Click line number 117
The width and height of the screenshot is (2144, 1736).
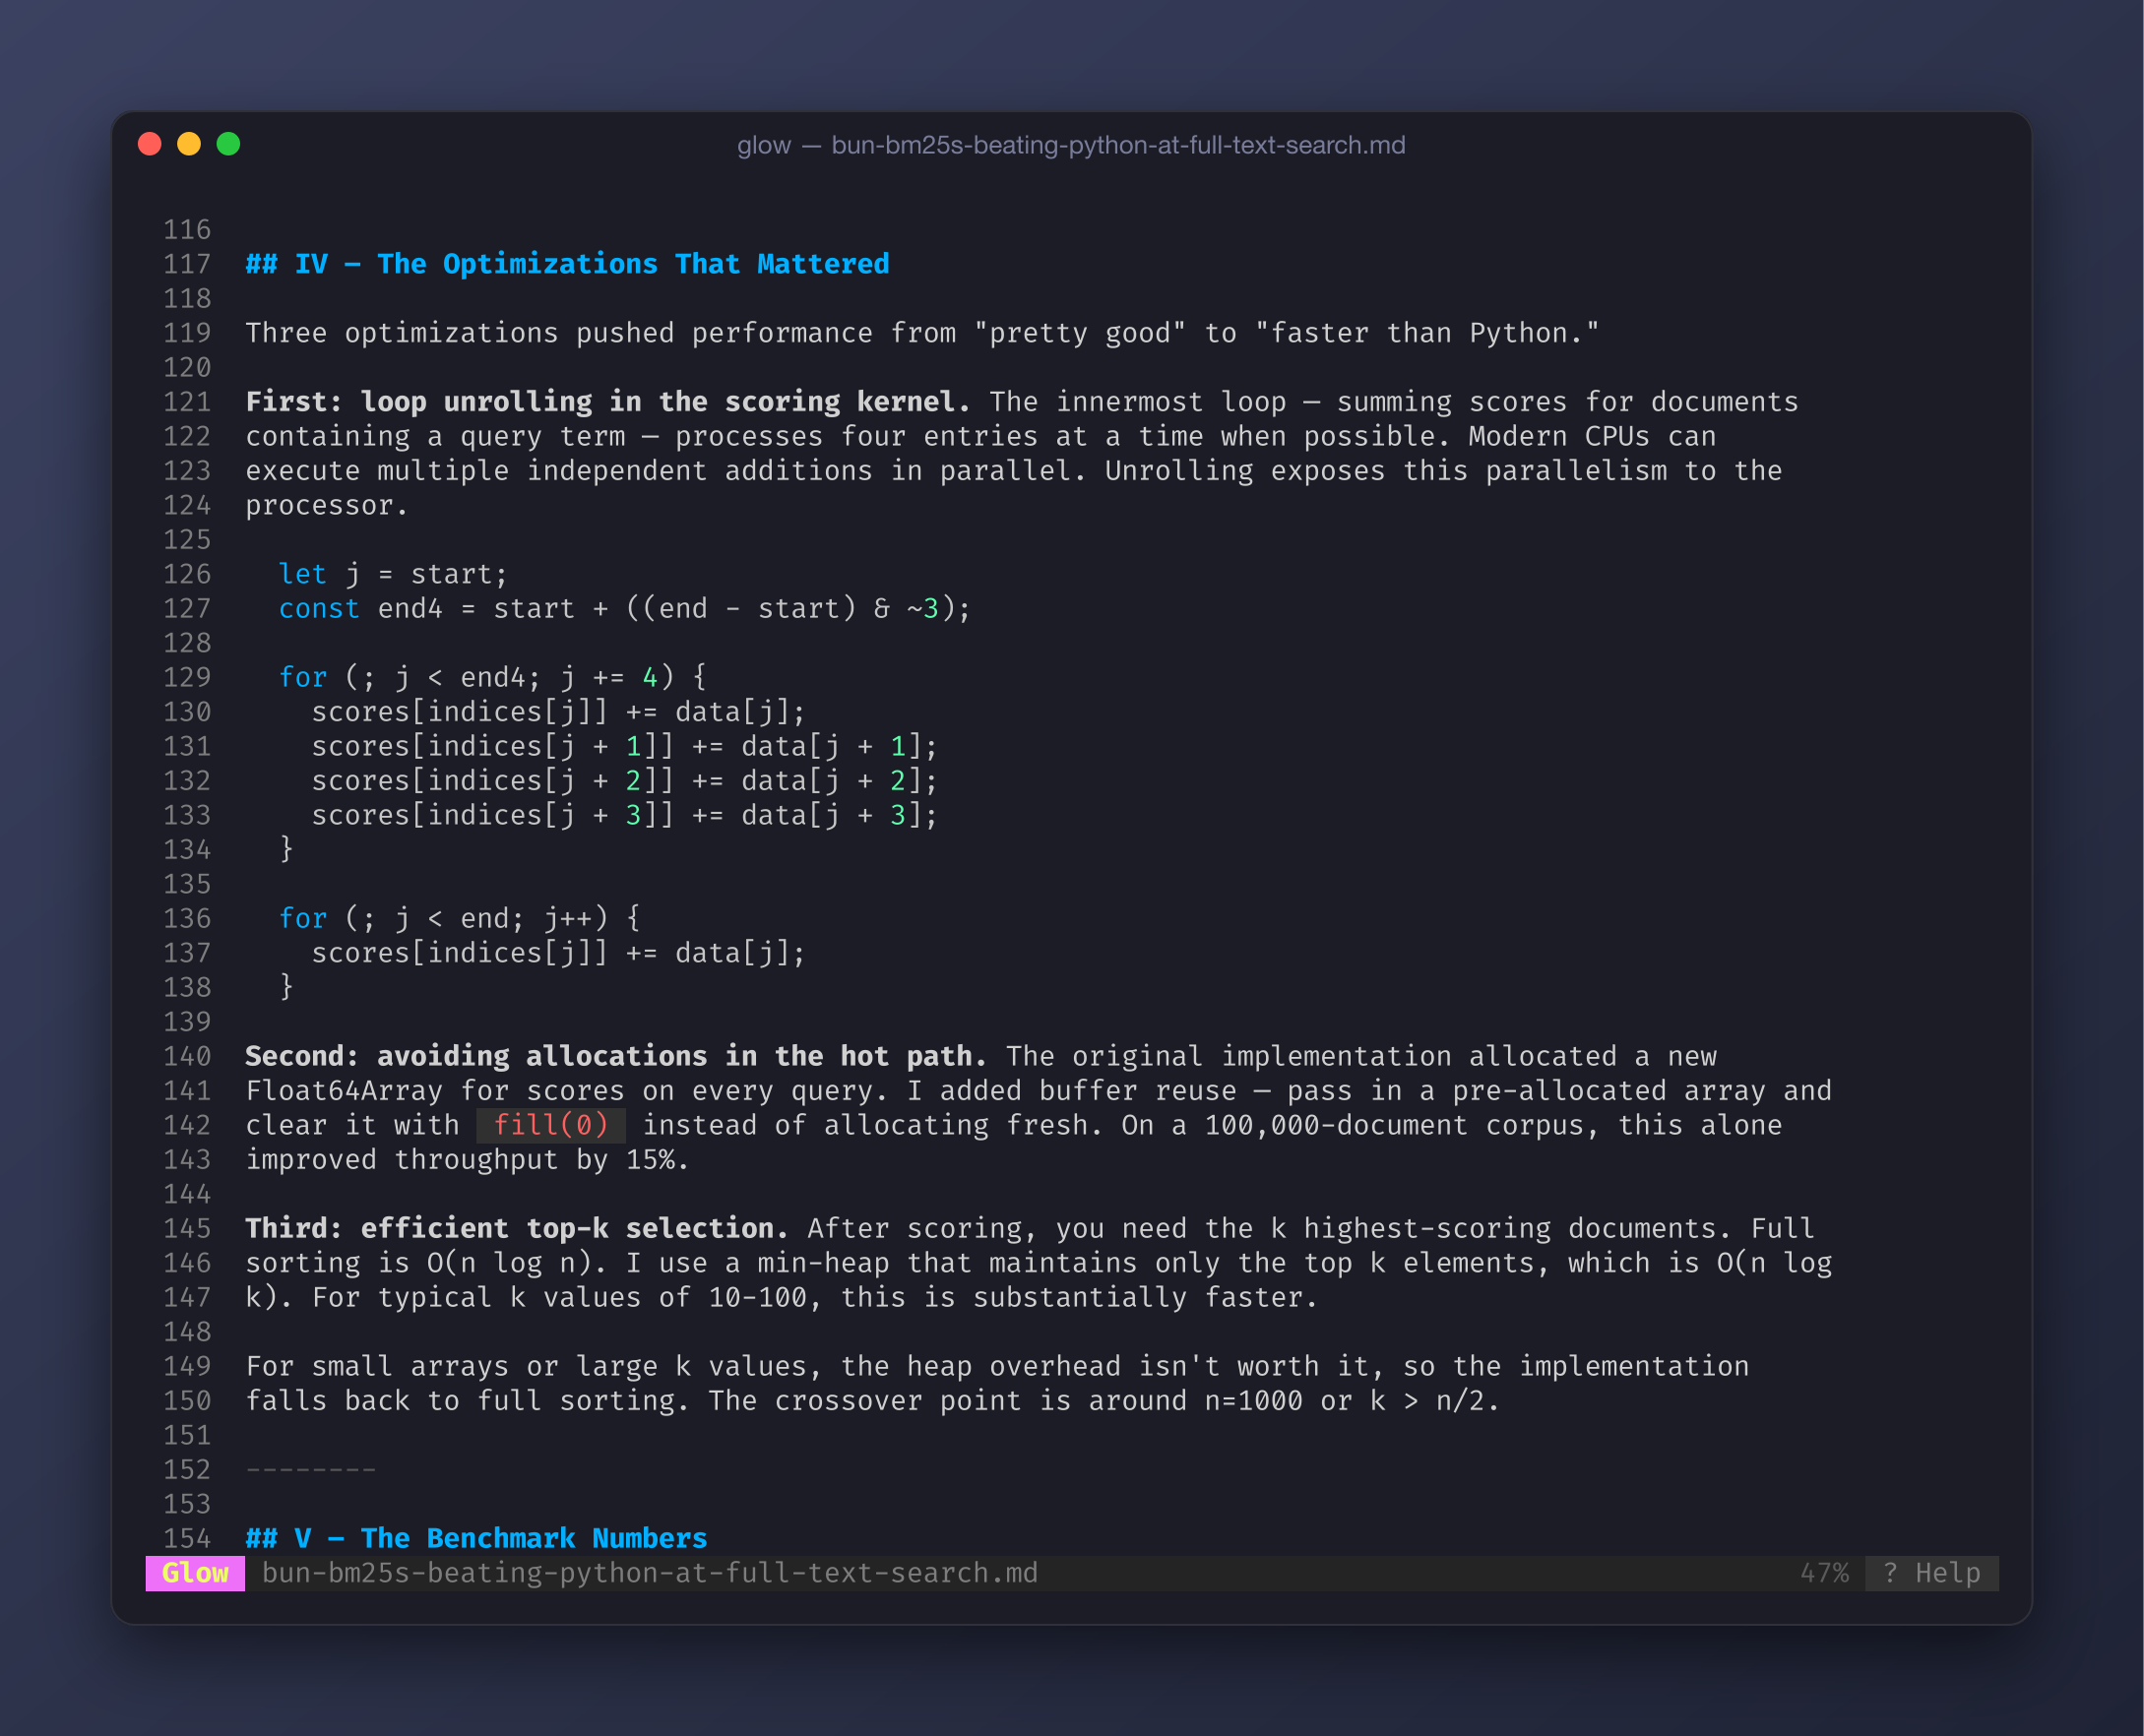187,264
